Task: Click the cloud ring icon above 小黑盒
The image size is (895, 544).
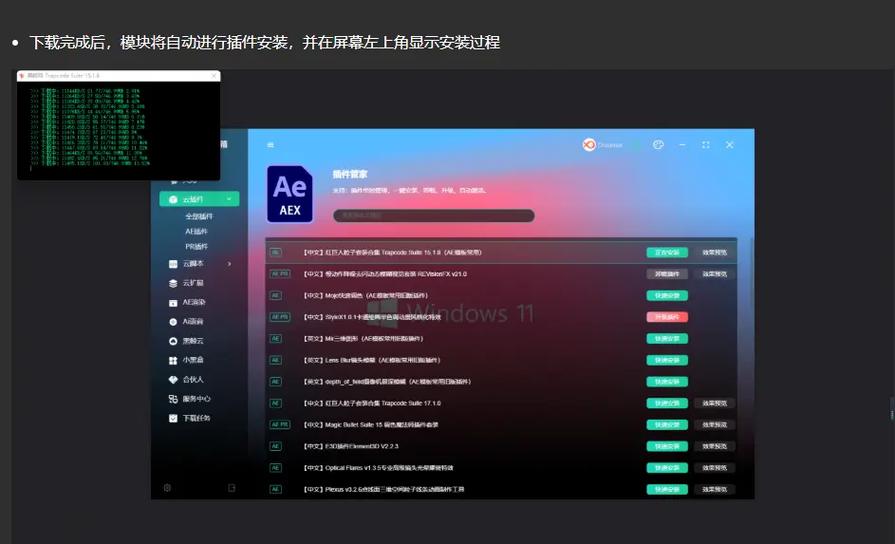Action: pyautogui.click(x=173, y=341)
